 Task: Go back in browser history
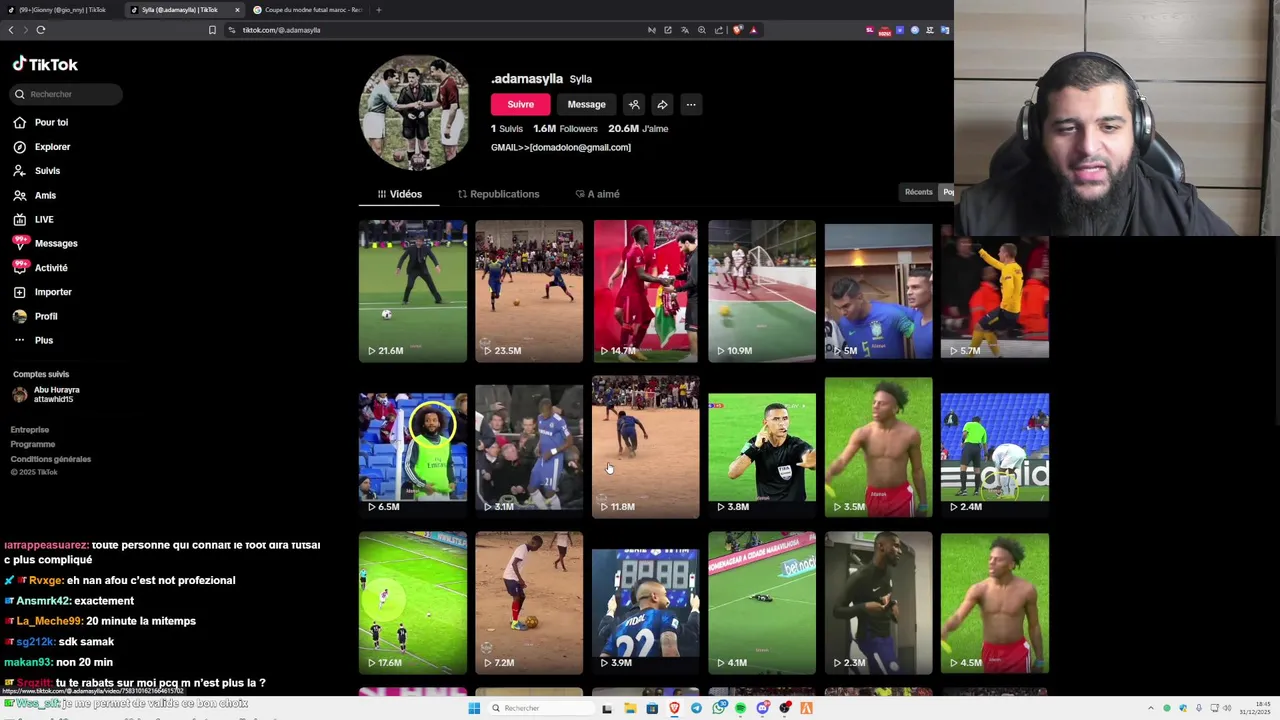click(x=11, y=30)
